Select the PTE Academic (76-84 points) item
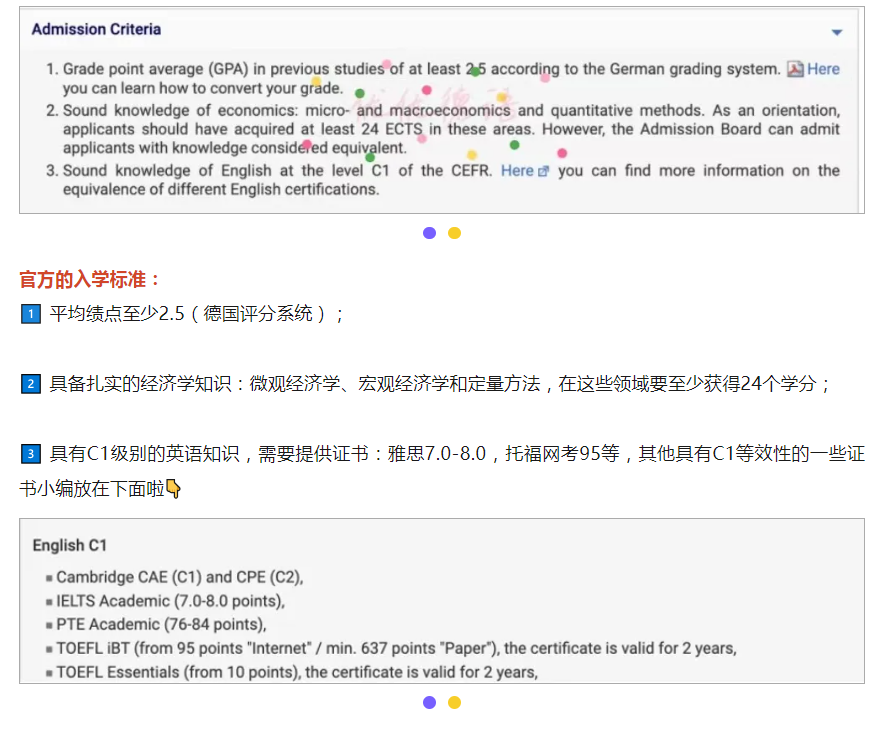The image size is (886, 741). [x=162, y=625]
